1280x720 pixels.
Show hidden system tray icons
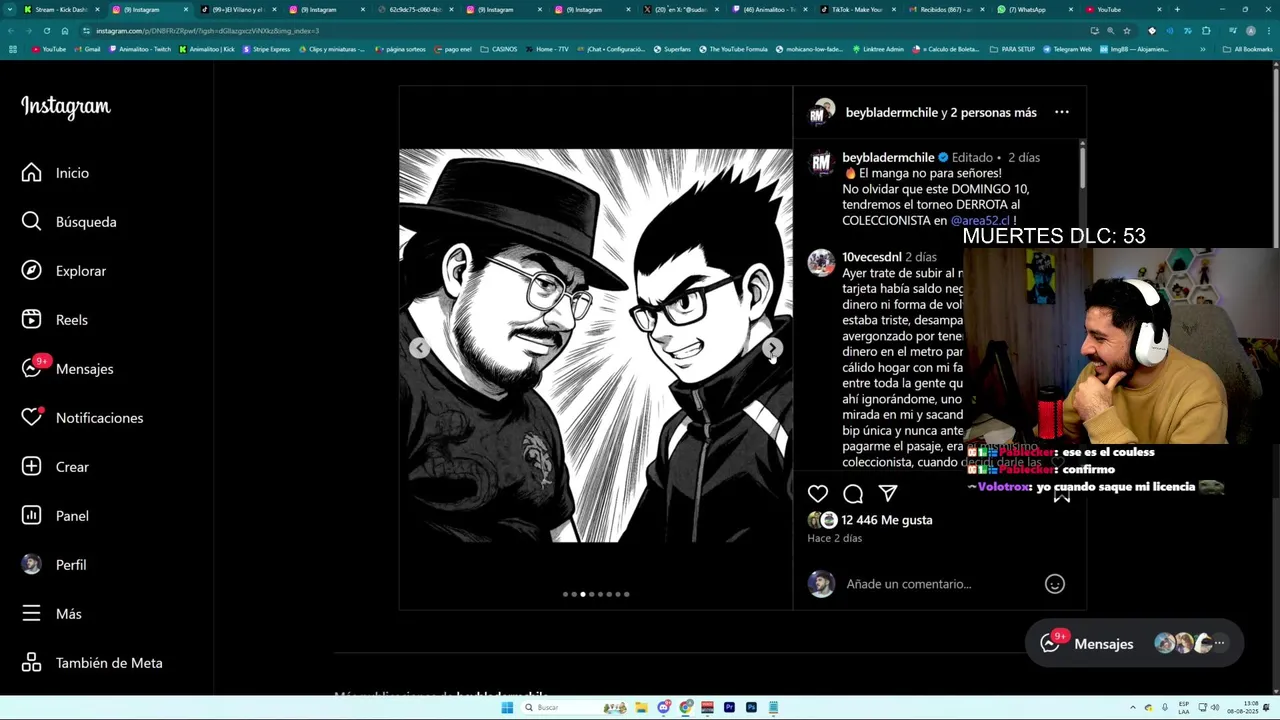click(1133, 707)
